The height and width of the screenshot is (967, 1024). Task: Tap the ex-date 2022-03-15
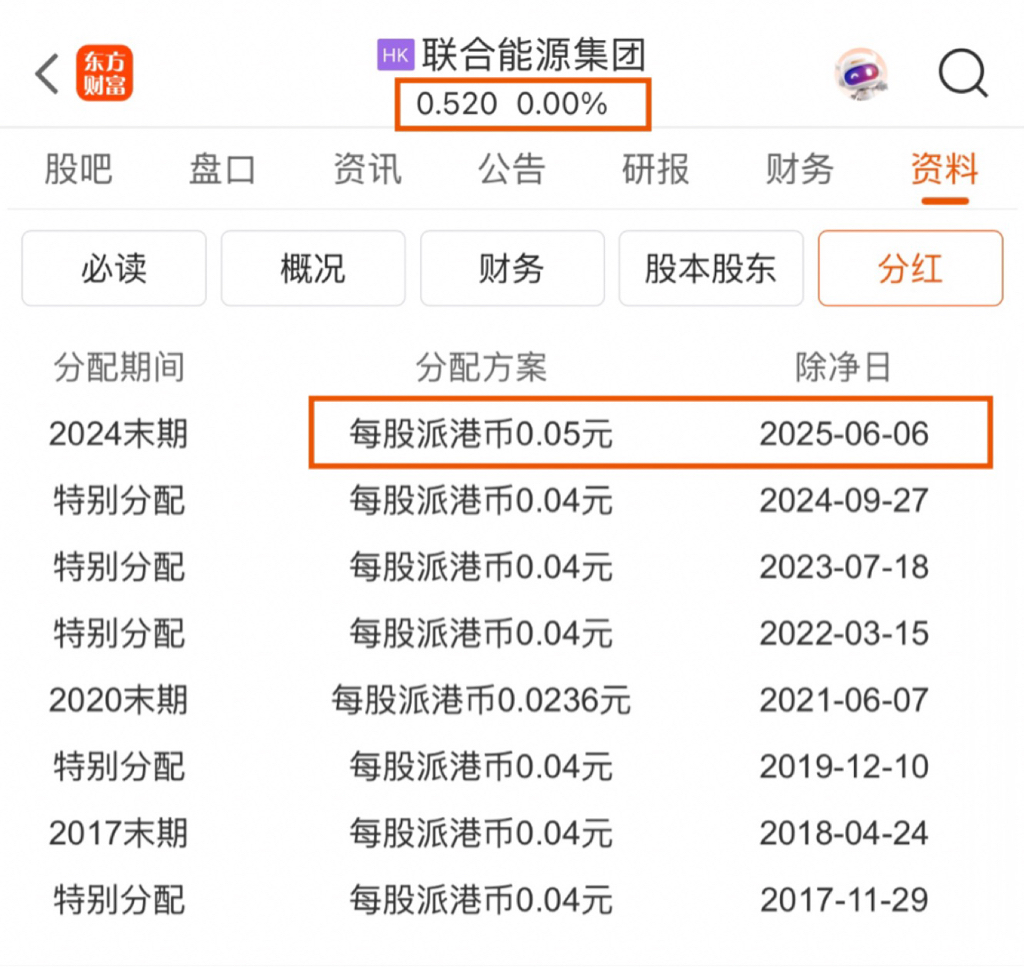pyautogui.click(x=844, y=633)
